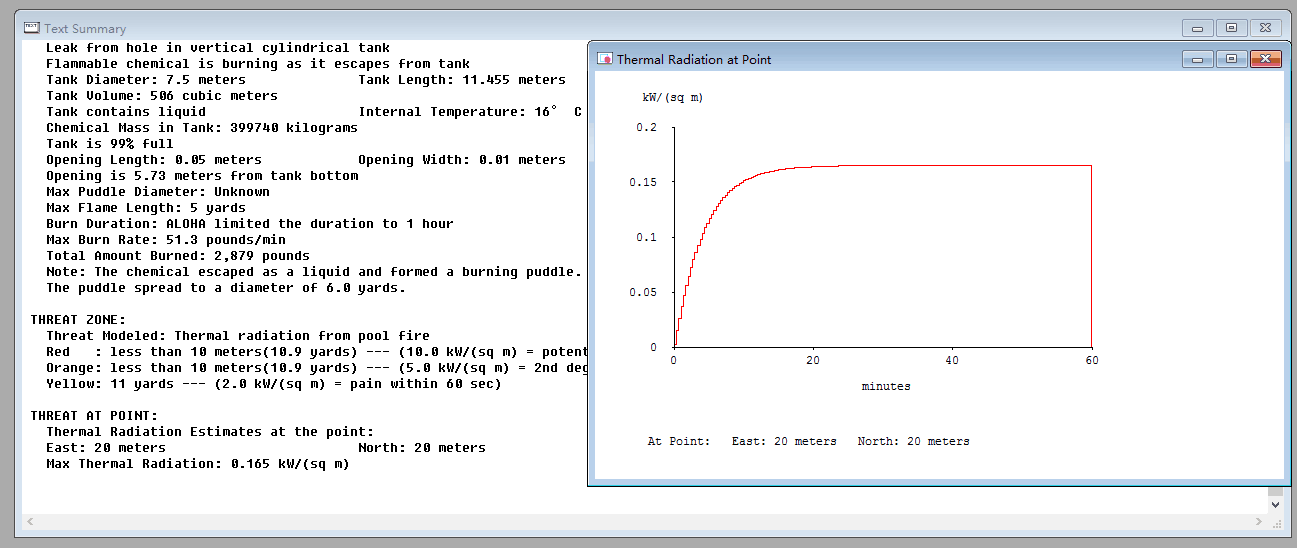This screenshot has width=1297, height=548.
Task: Click the Text Summary window icon
Action: (x=31, y=28)
